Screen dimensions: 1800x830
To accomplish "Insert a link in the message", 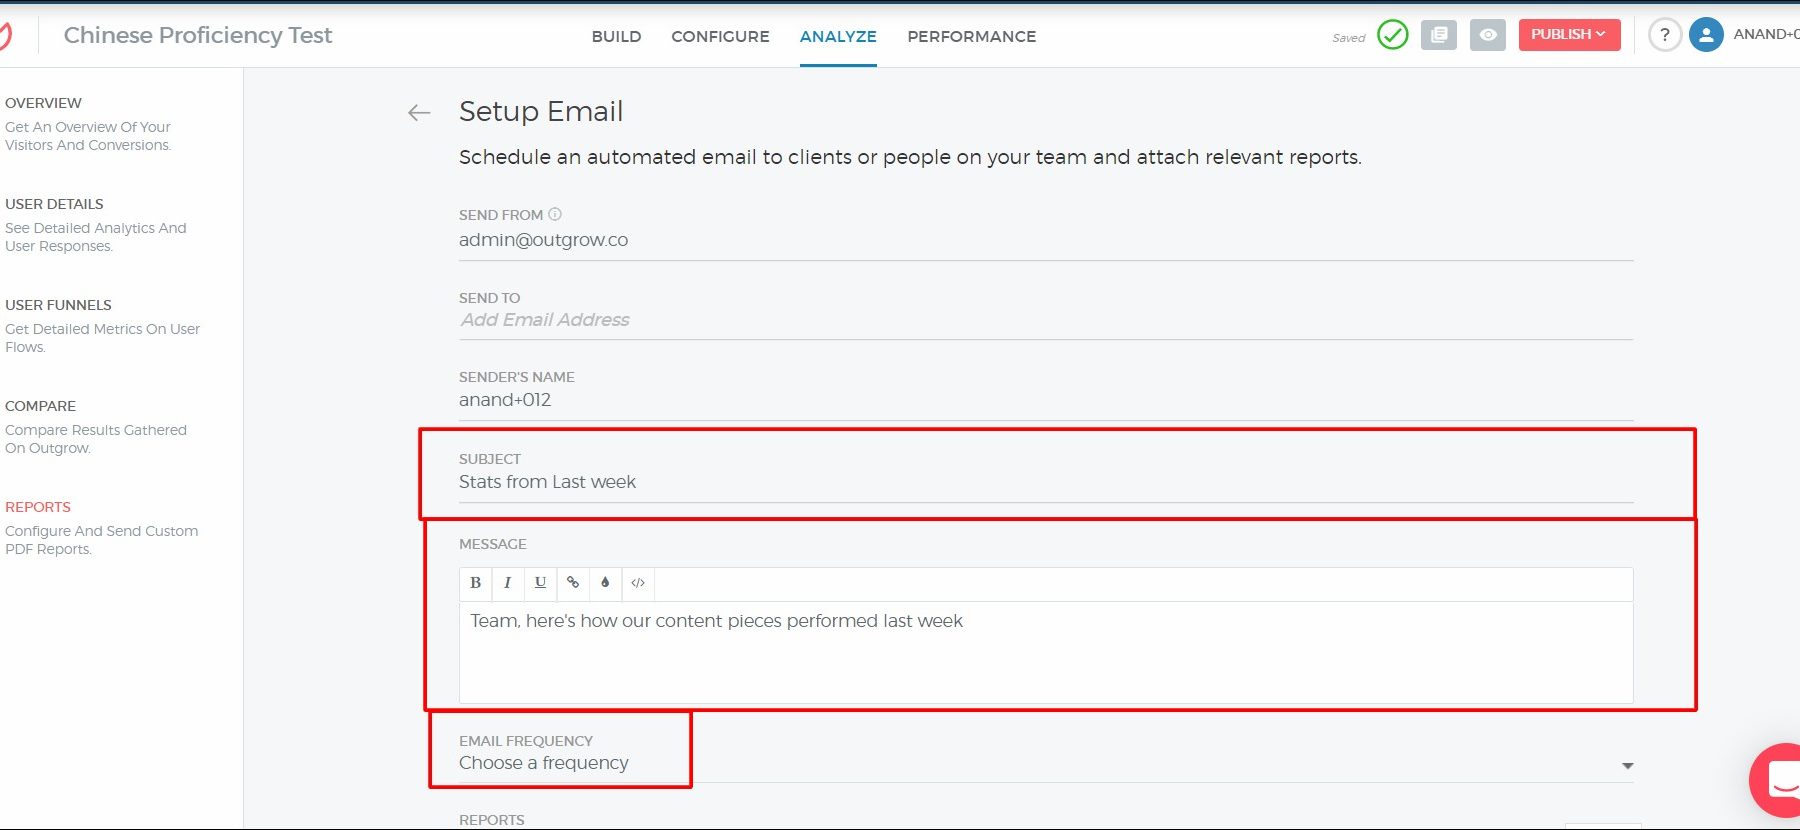I will 573,583.
